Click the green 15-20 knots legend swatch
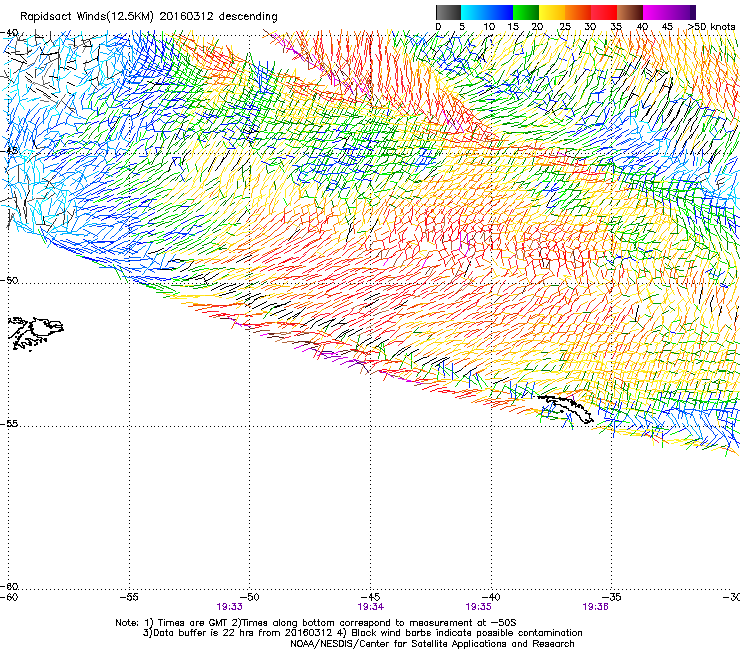The image size is (740, 650). pyautogui.click(x=526, y=12)
